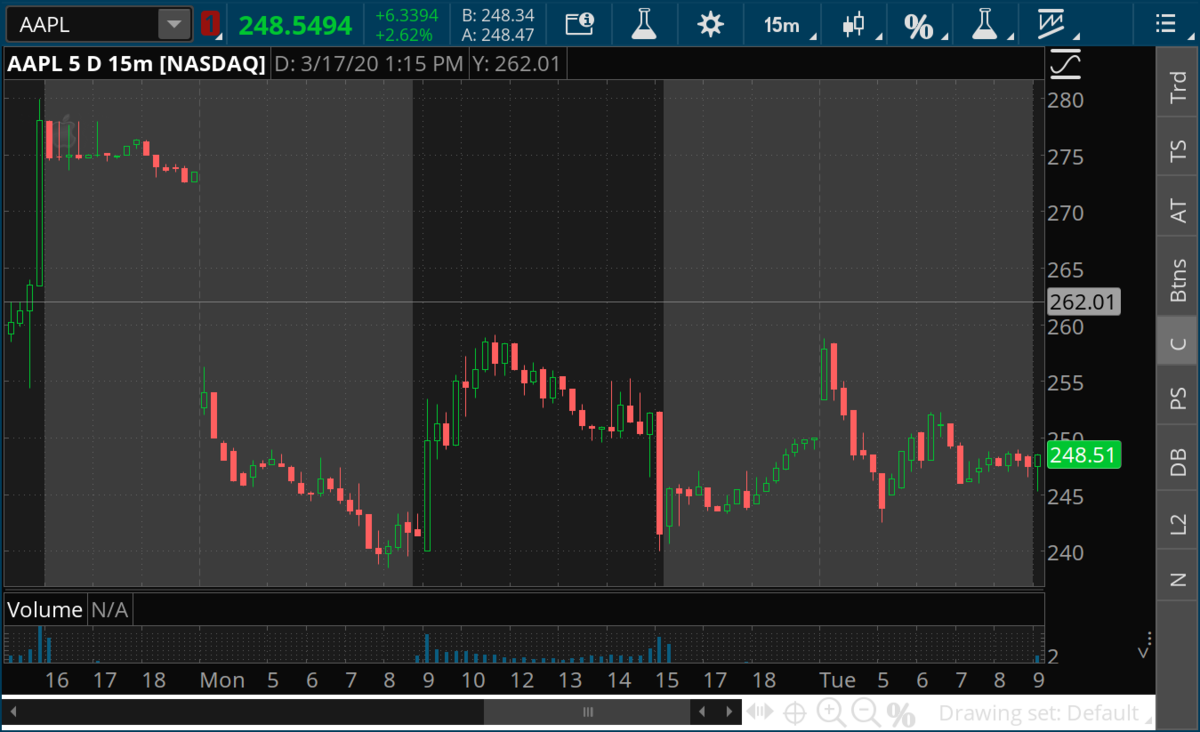Toggle the bottom percent view icon
Image resolution: width=1200 pixels, height=732 pixels.
tap(901, 714)
